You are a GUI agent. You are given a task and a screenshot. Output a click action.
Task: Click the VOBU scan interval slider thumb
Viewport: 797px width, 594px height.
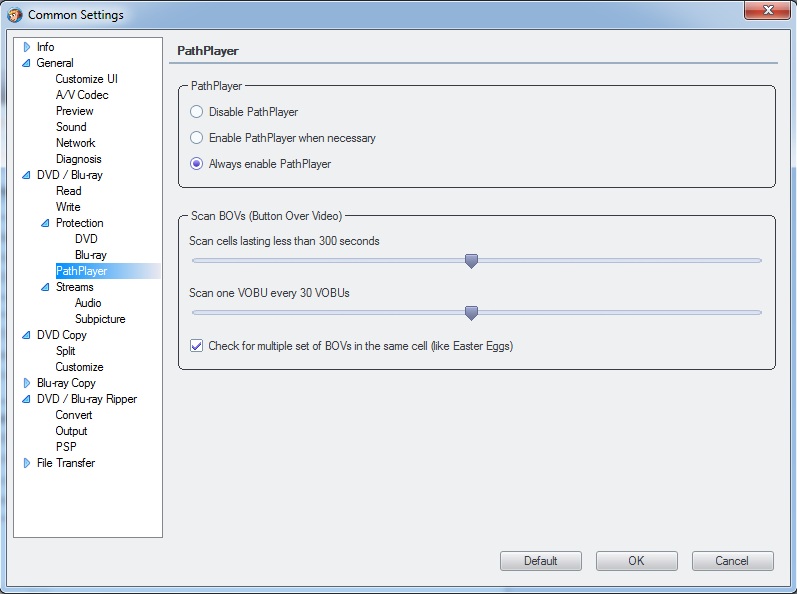coord(471,313)
